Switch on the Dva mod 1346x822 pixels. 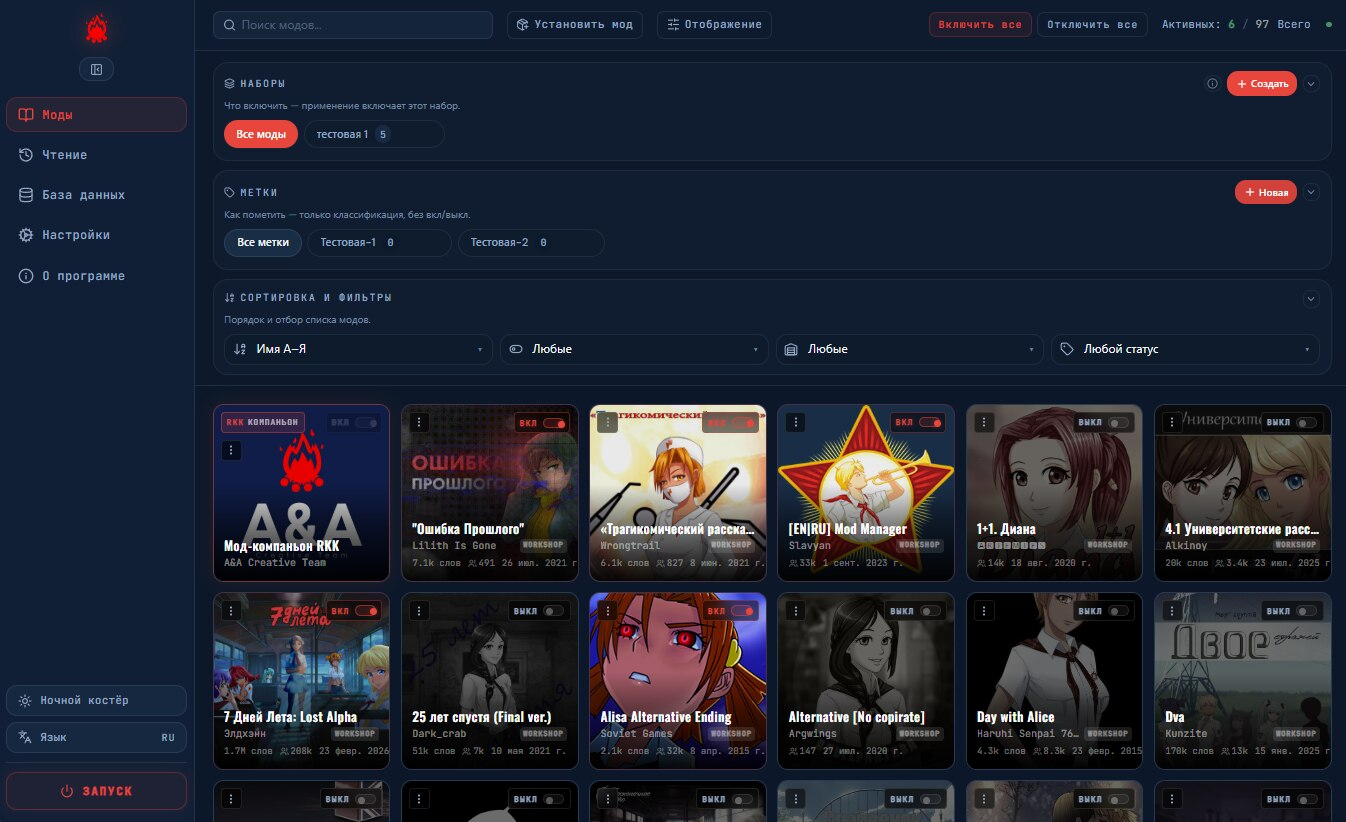pos(1307,611)
